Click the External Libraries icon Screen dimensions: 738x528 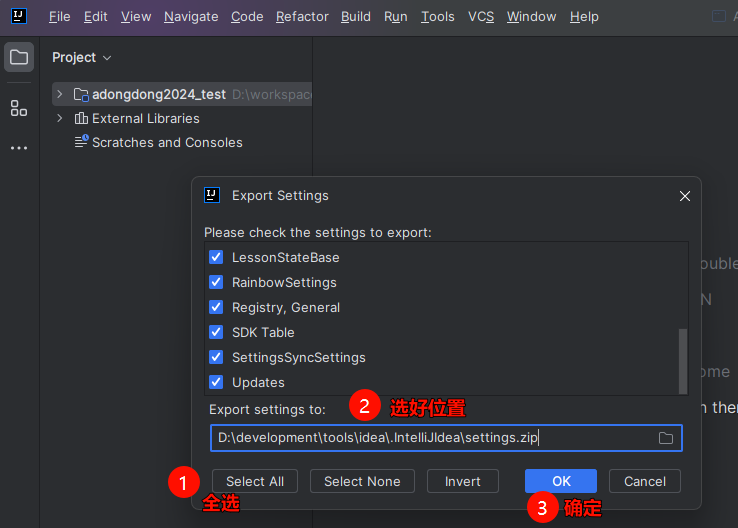click(x=81, y=118)
